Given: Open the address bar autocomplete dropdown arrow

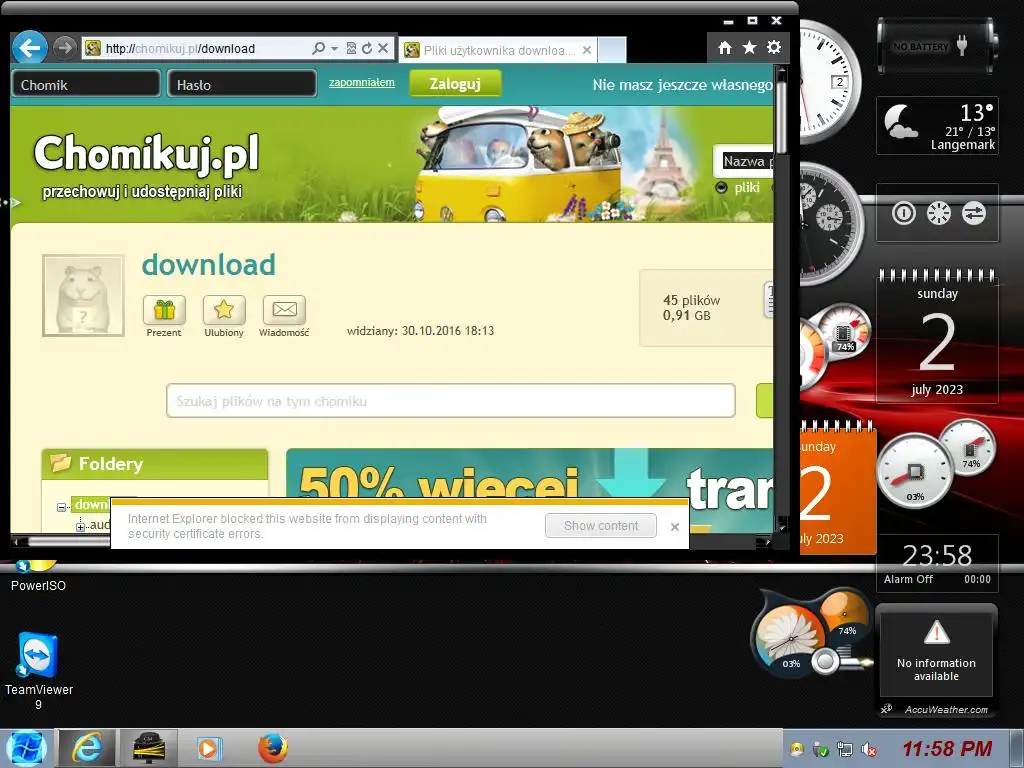Looking at the screenshot, I should click(x=334, y=48).
